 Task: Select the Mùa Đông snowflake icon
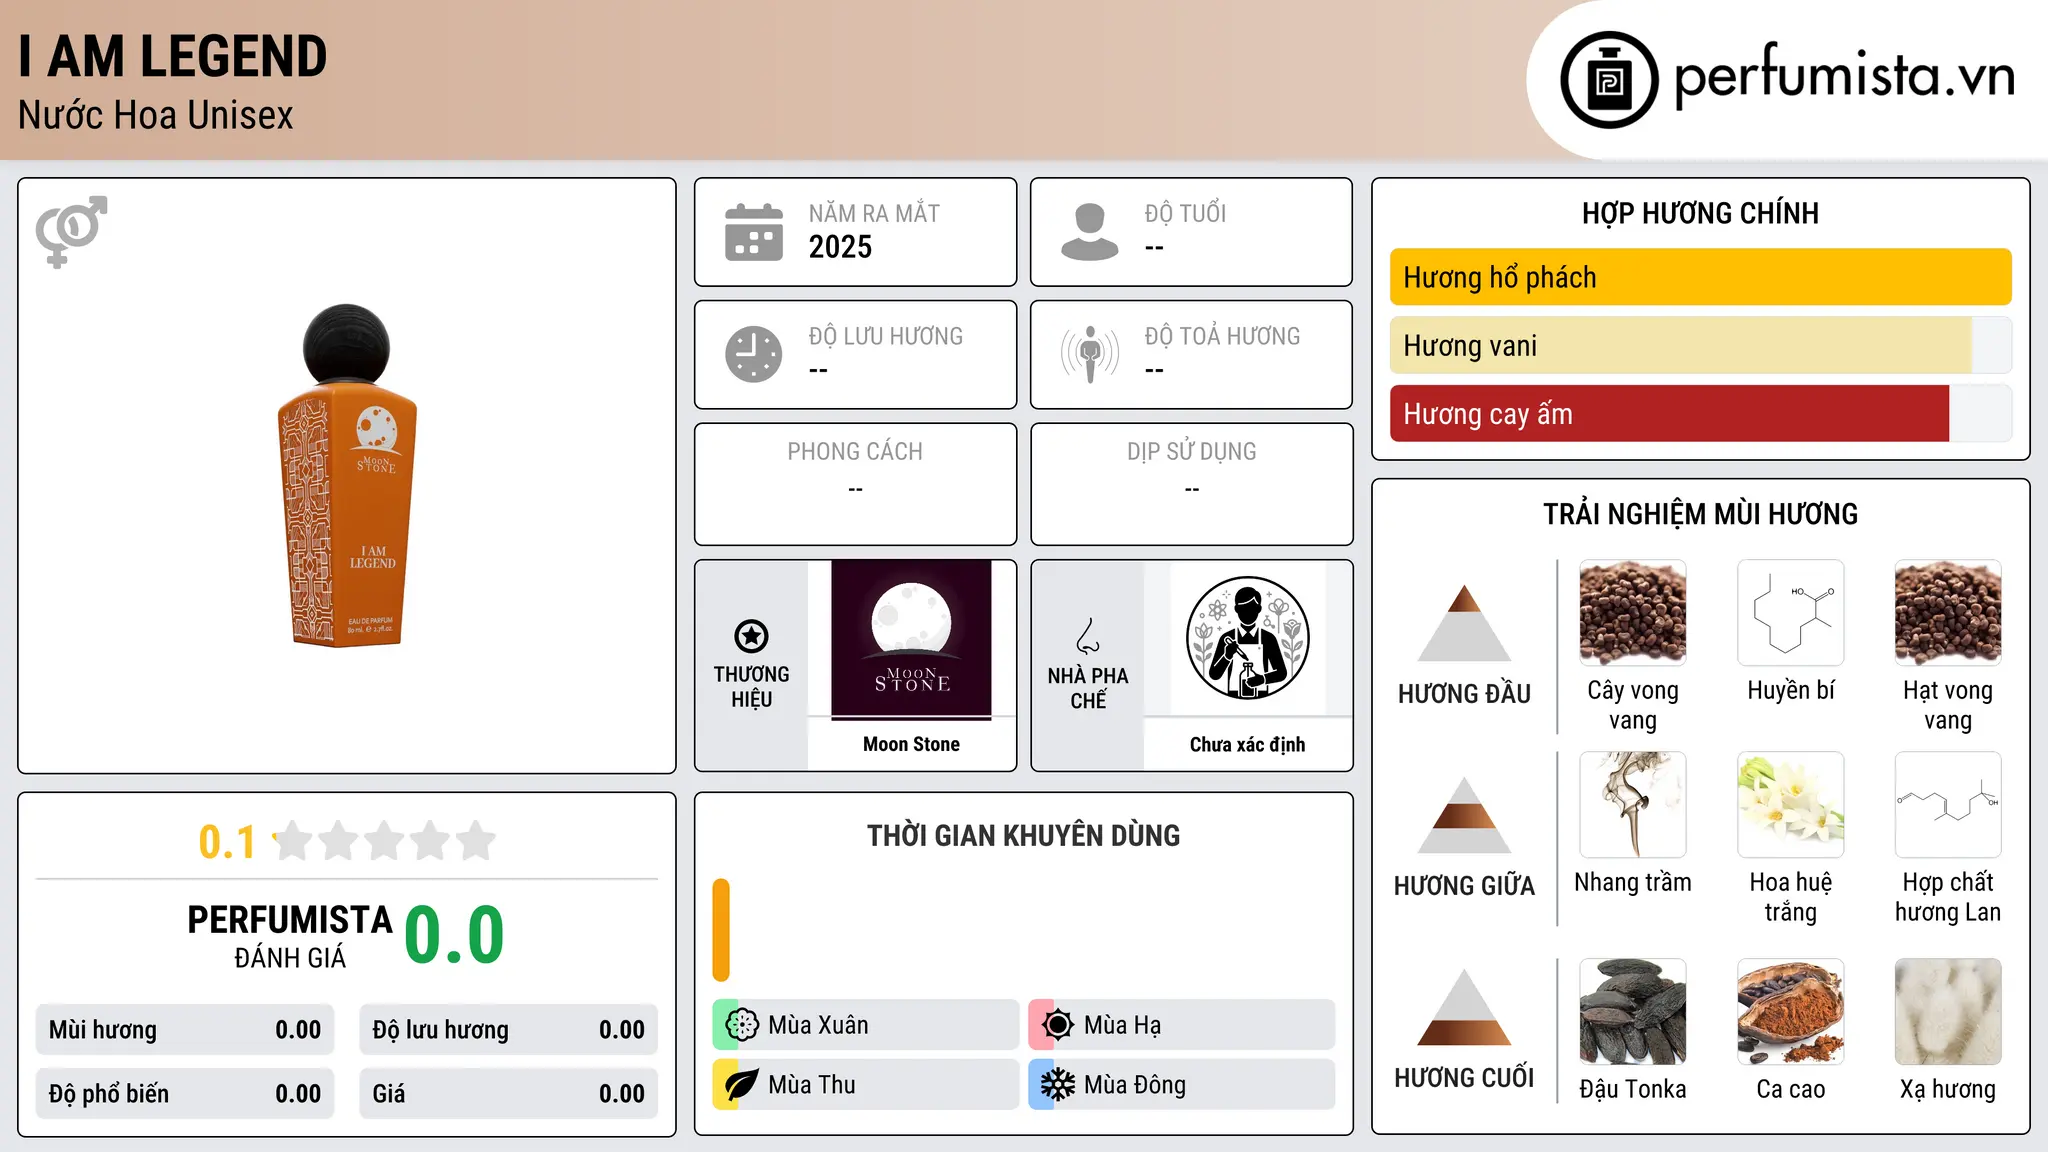point(1057,1085)
